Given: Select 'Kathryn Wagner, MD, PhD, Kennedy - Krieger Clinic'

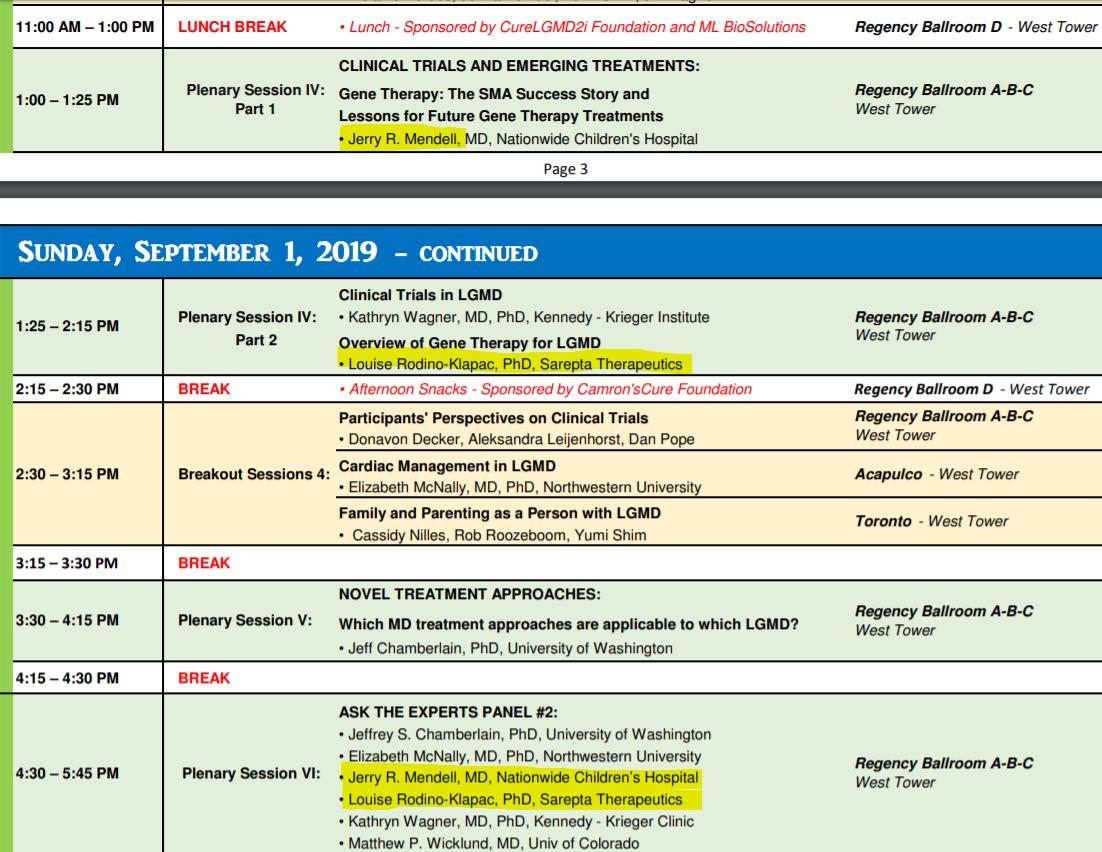Looking at the screenshot, I should coord(517,822).
